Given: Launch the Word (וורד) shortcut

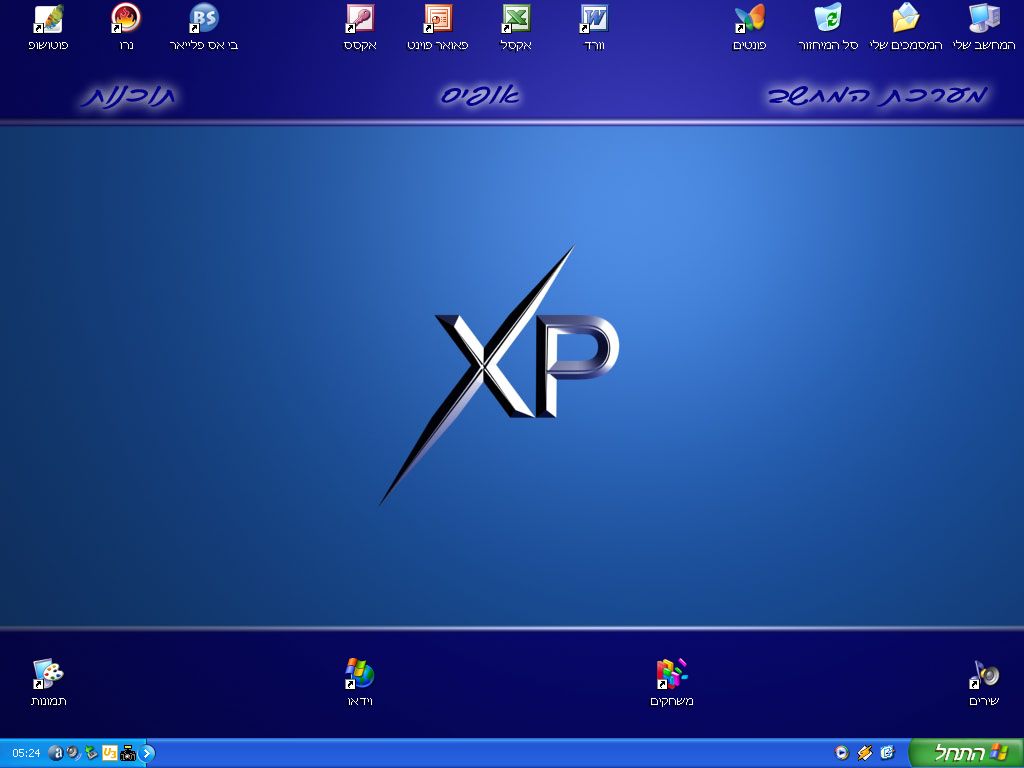Looking at the screenshot, I should coord(594,27).
